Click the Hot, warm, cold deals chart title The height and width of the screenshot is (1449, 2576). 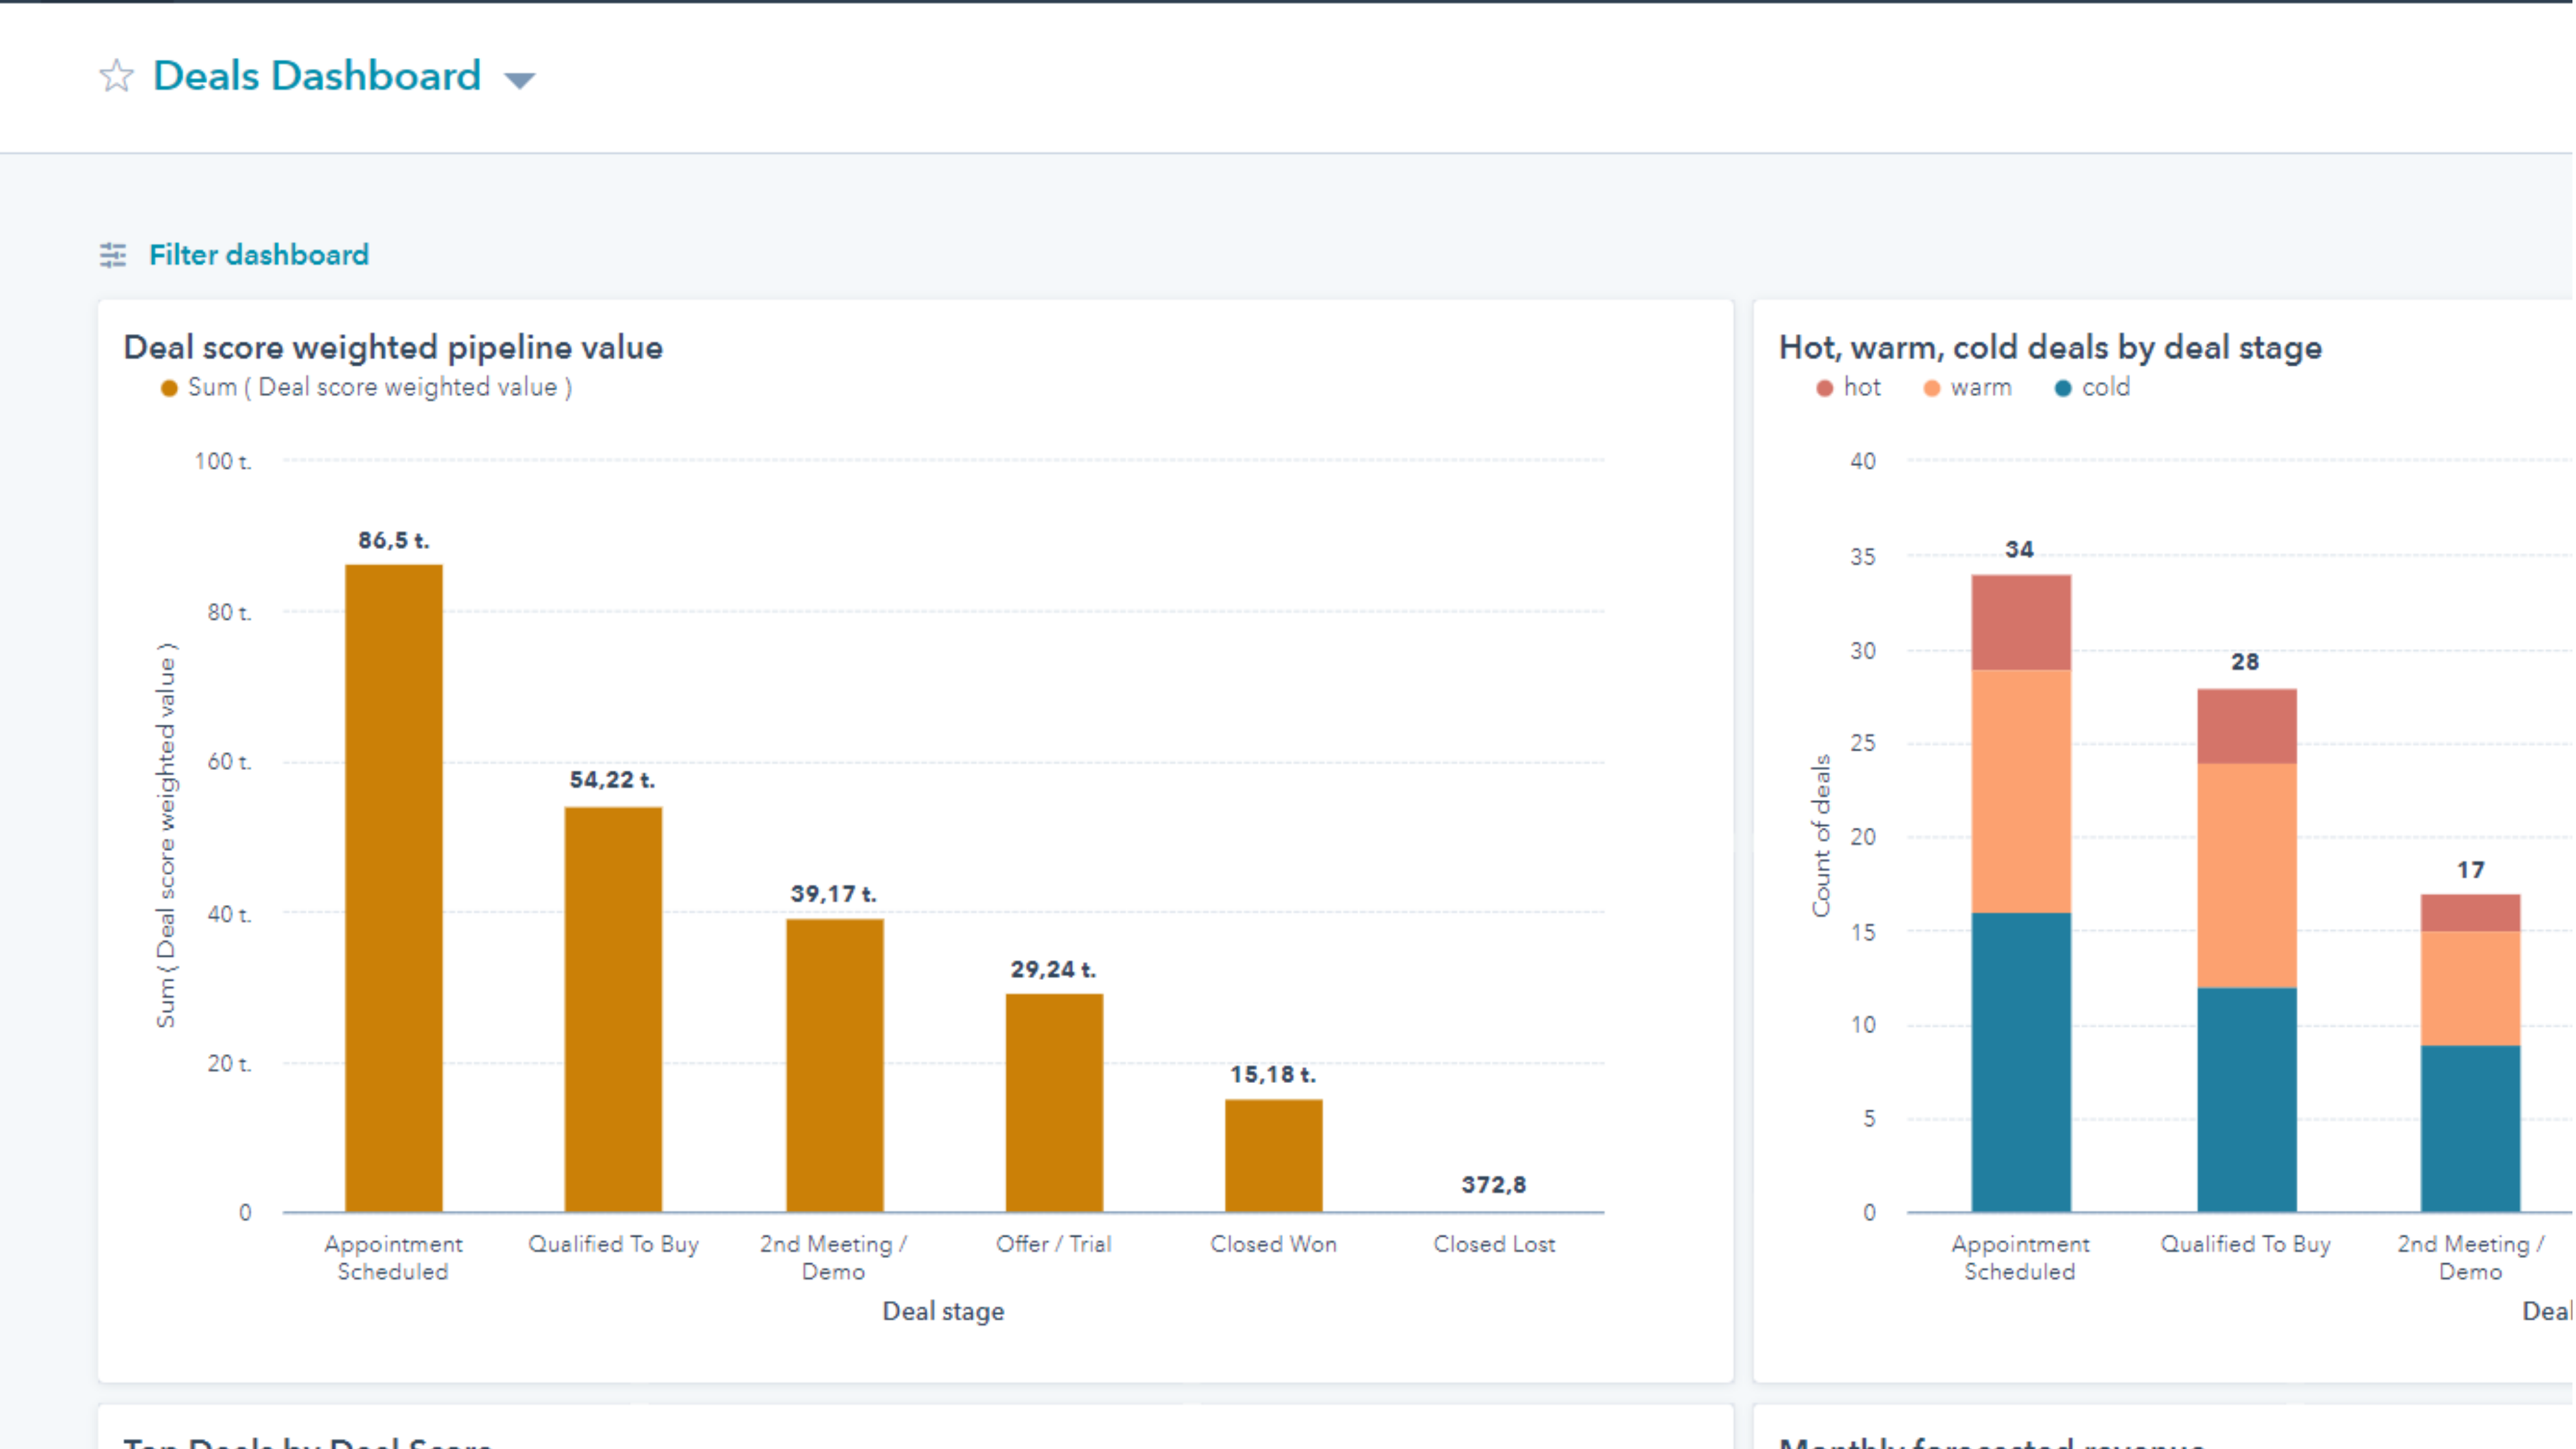click(2050, 347)
